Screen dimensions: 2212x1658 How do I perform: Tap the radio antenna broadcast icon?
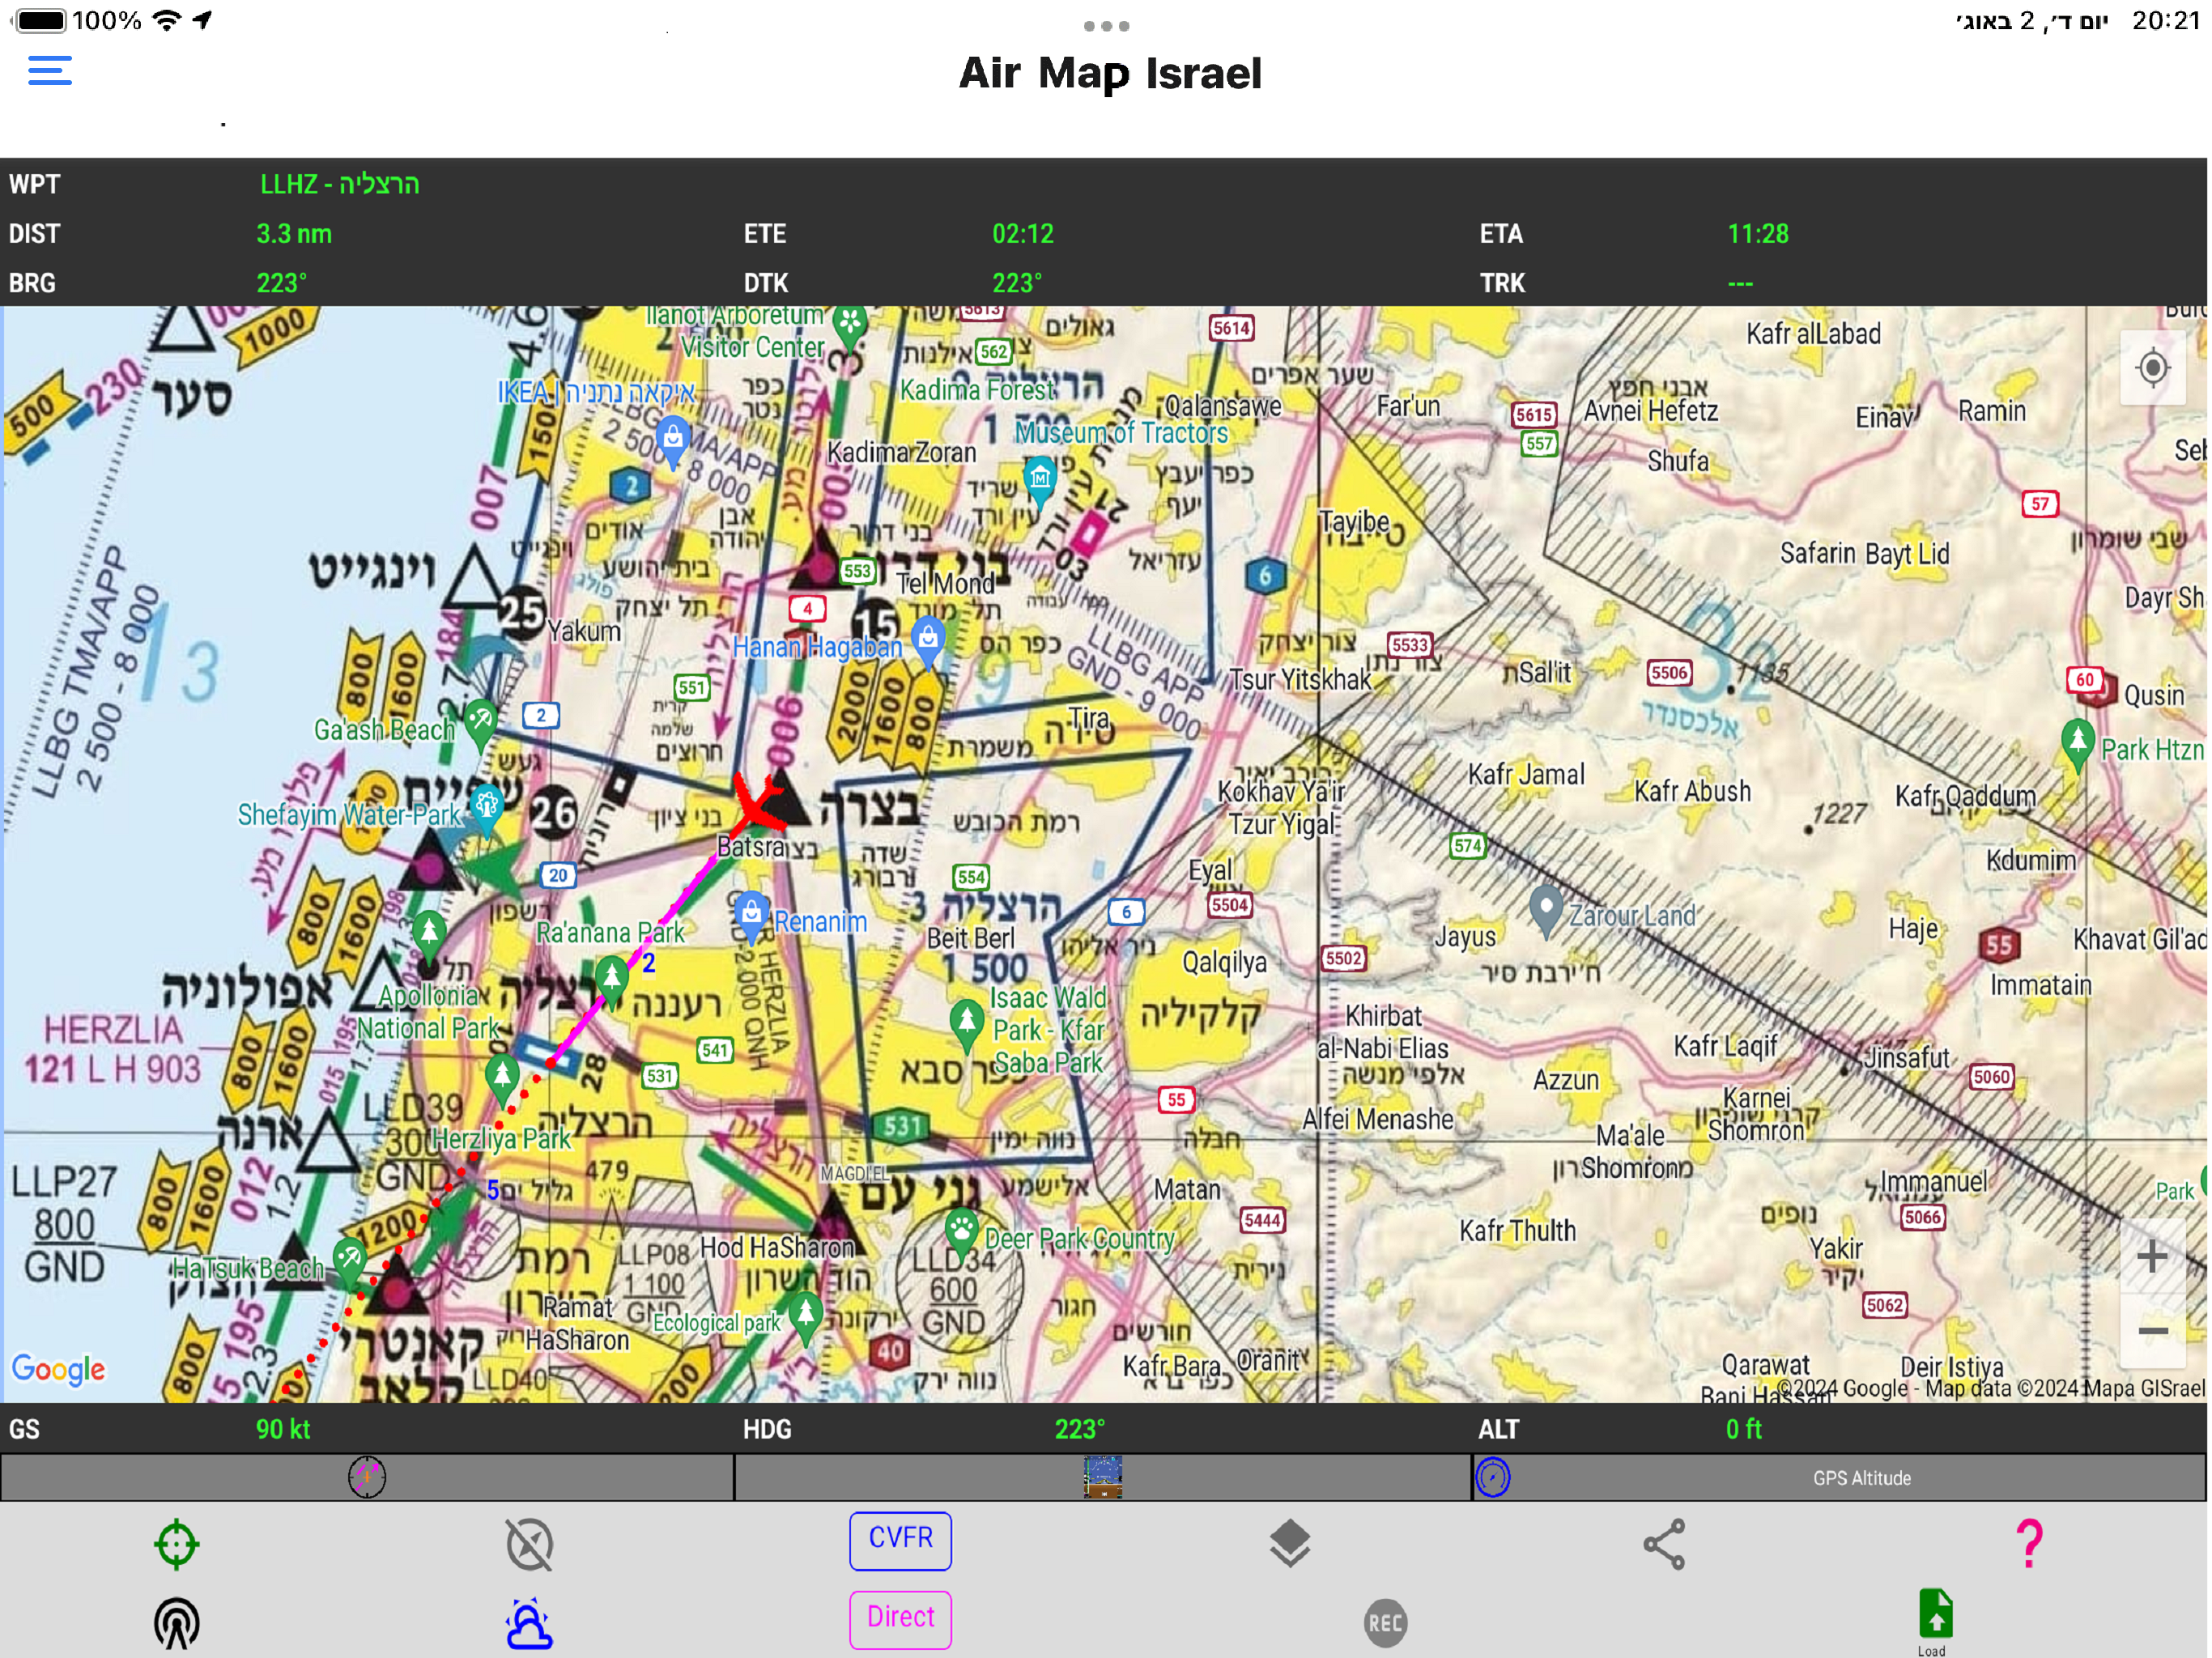coord(177,1623)
